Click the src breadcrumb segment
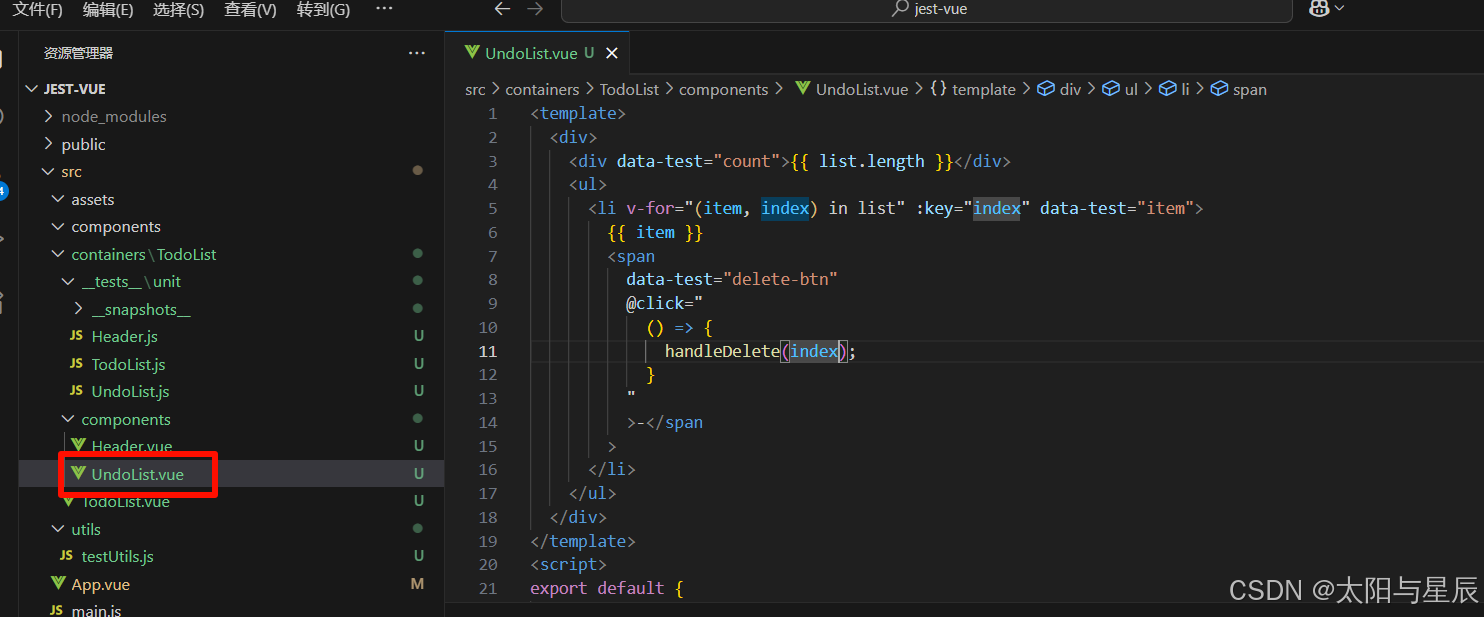Viewport: 1484px width, 617px height. click(x=475, y=89)
